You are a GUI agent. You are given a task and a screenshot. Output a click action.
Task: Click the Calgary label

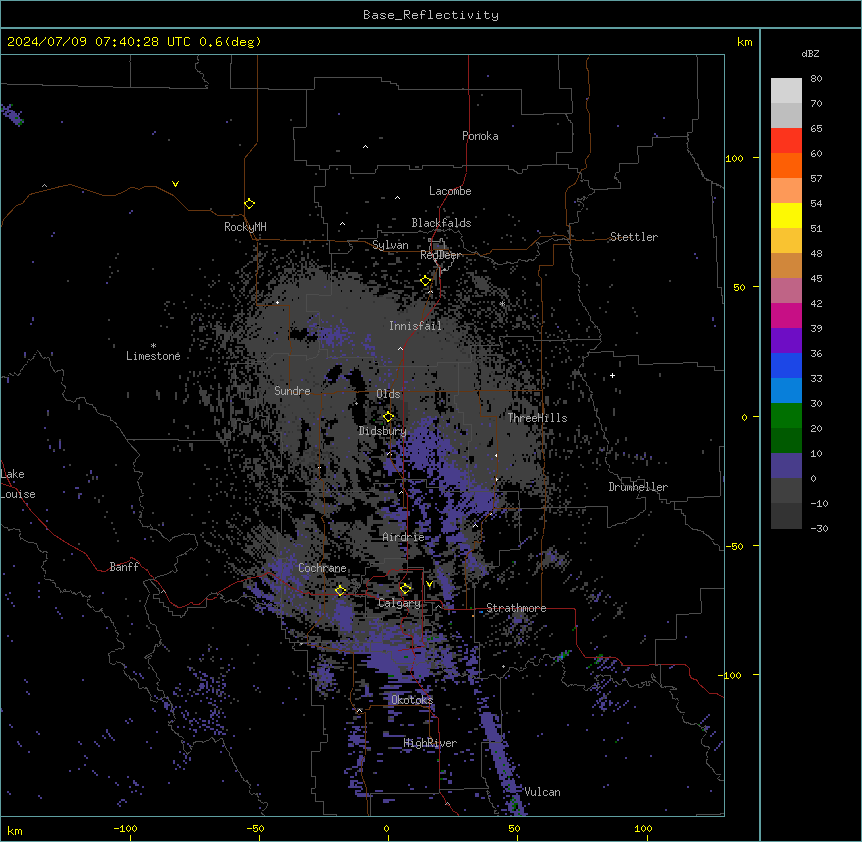[400, 603]
